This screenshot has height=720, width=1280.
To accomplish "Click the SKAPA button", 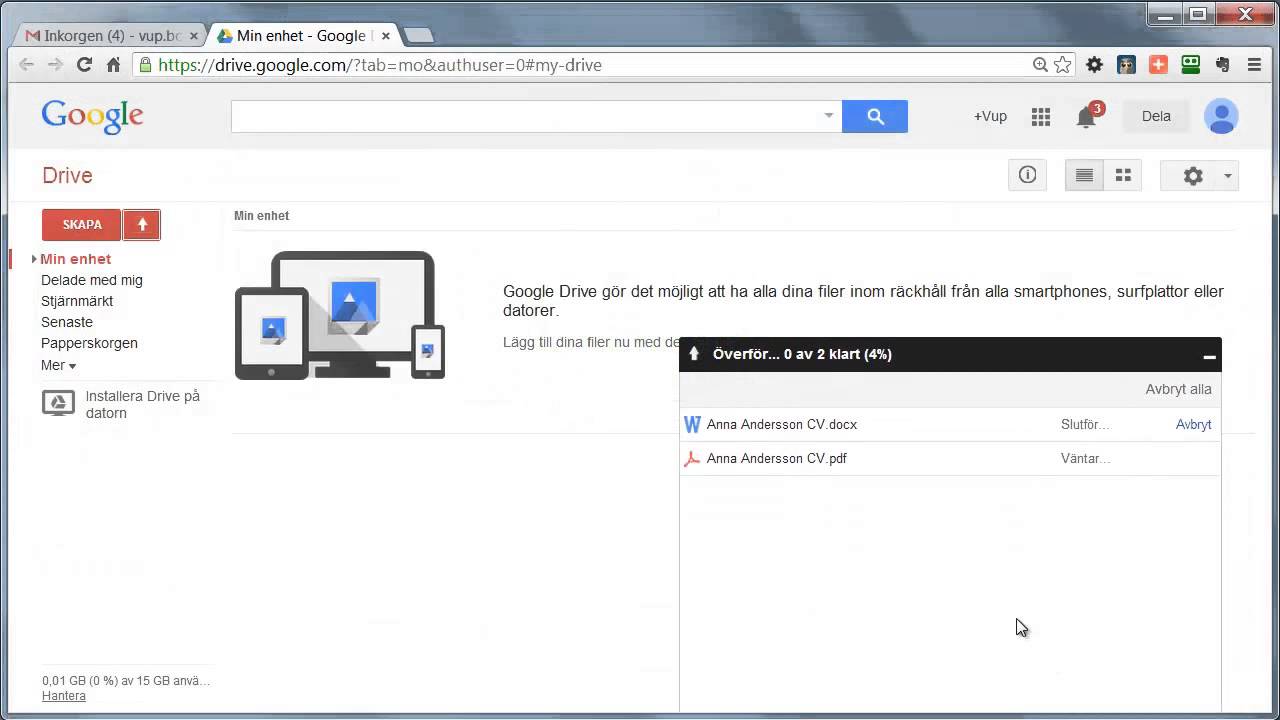I will click(x=82, y=225).
